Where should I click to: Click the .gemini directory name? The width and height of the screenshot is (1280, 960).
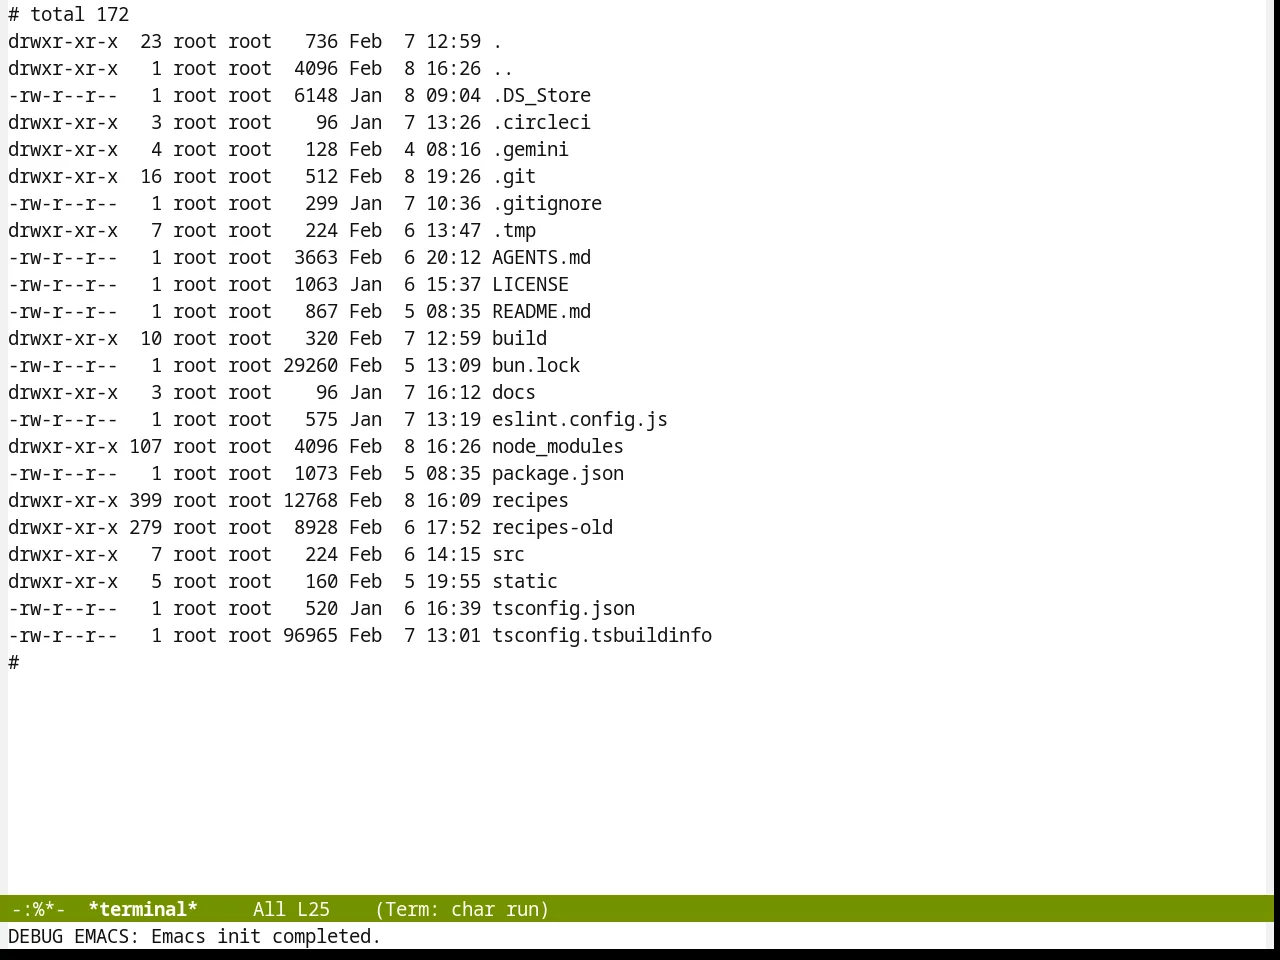tap(530, 149)
